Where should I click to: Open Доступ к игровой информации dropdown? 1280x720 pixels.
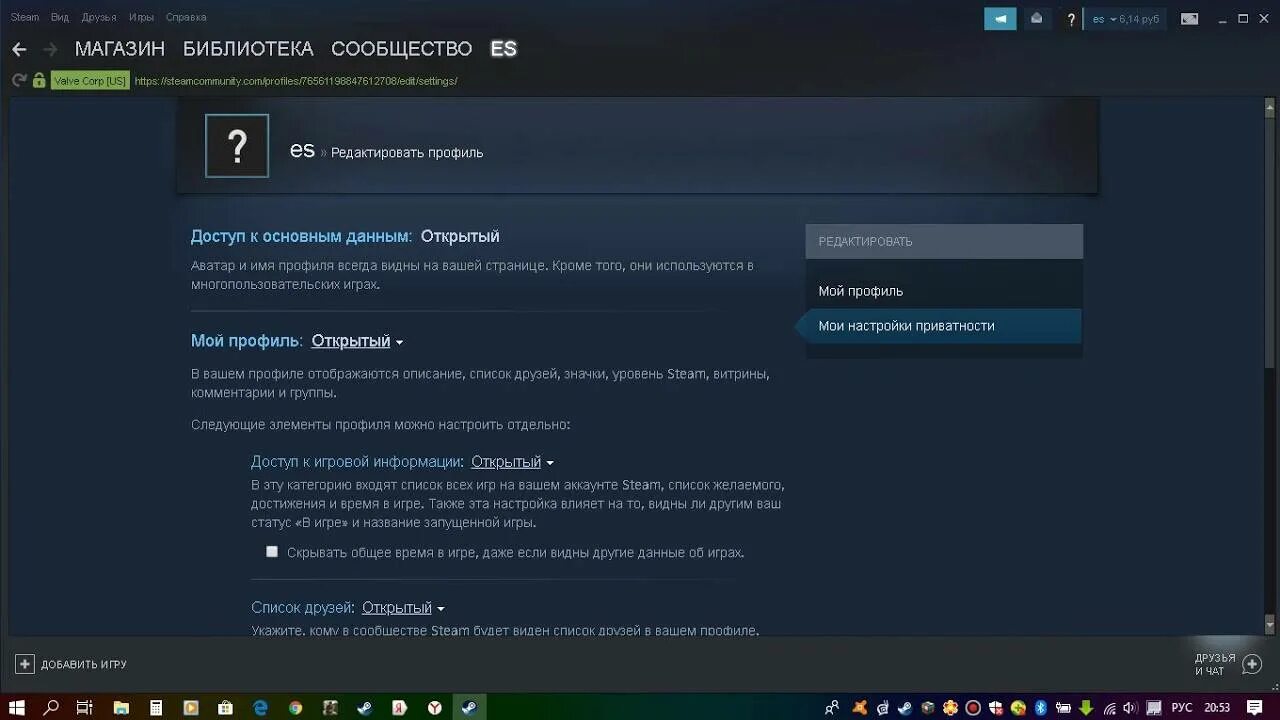512,462
